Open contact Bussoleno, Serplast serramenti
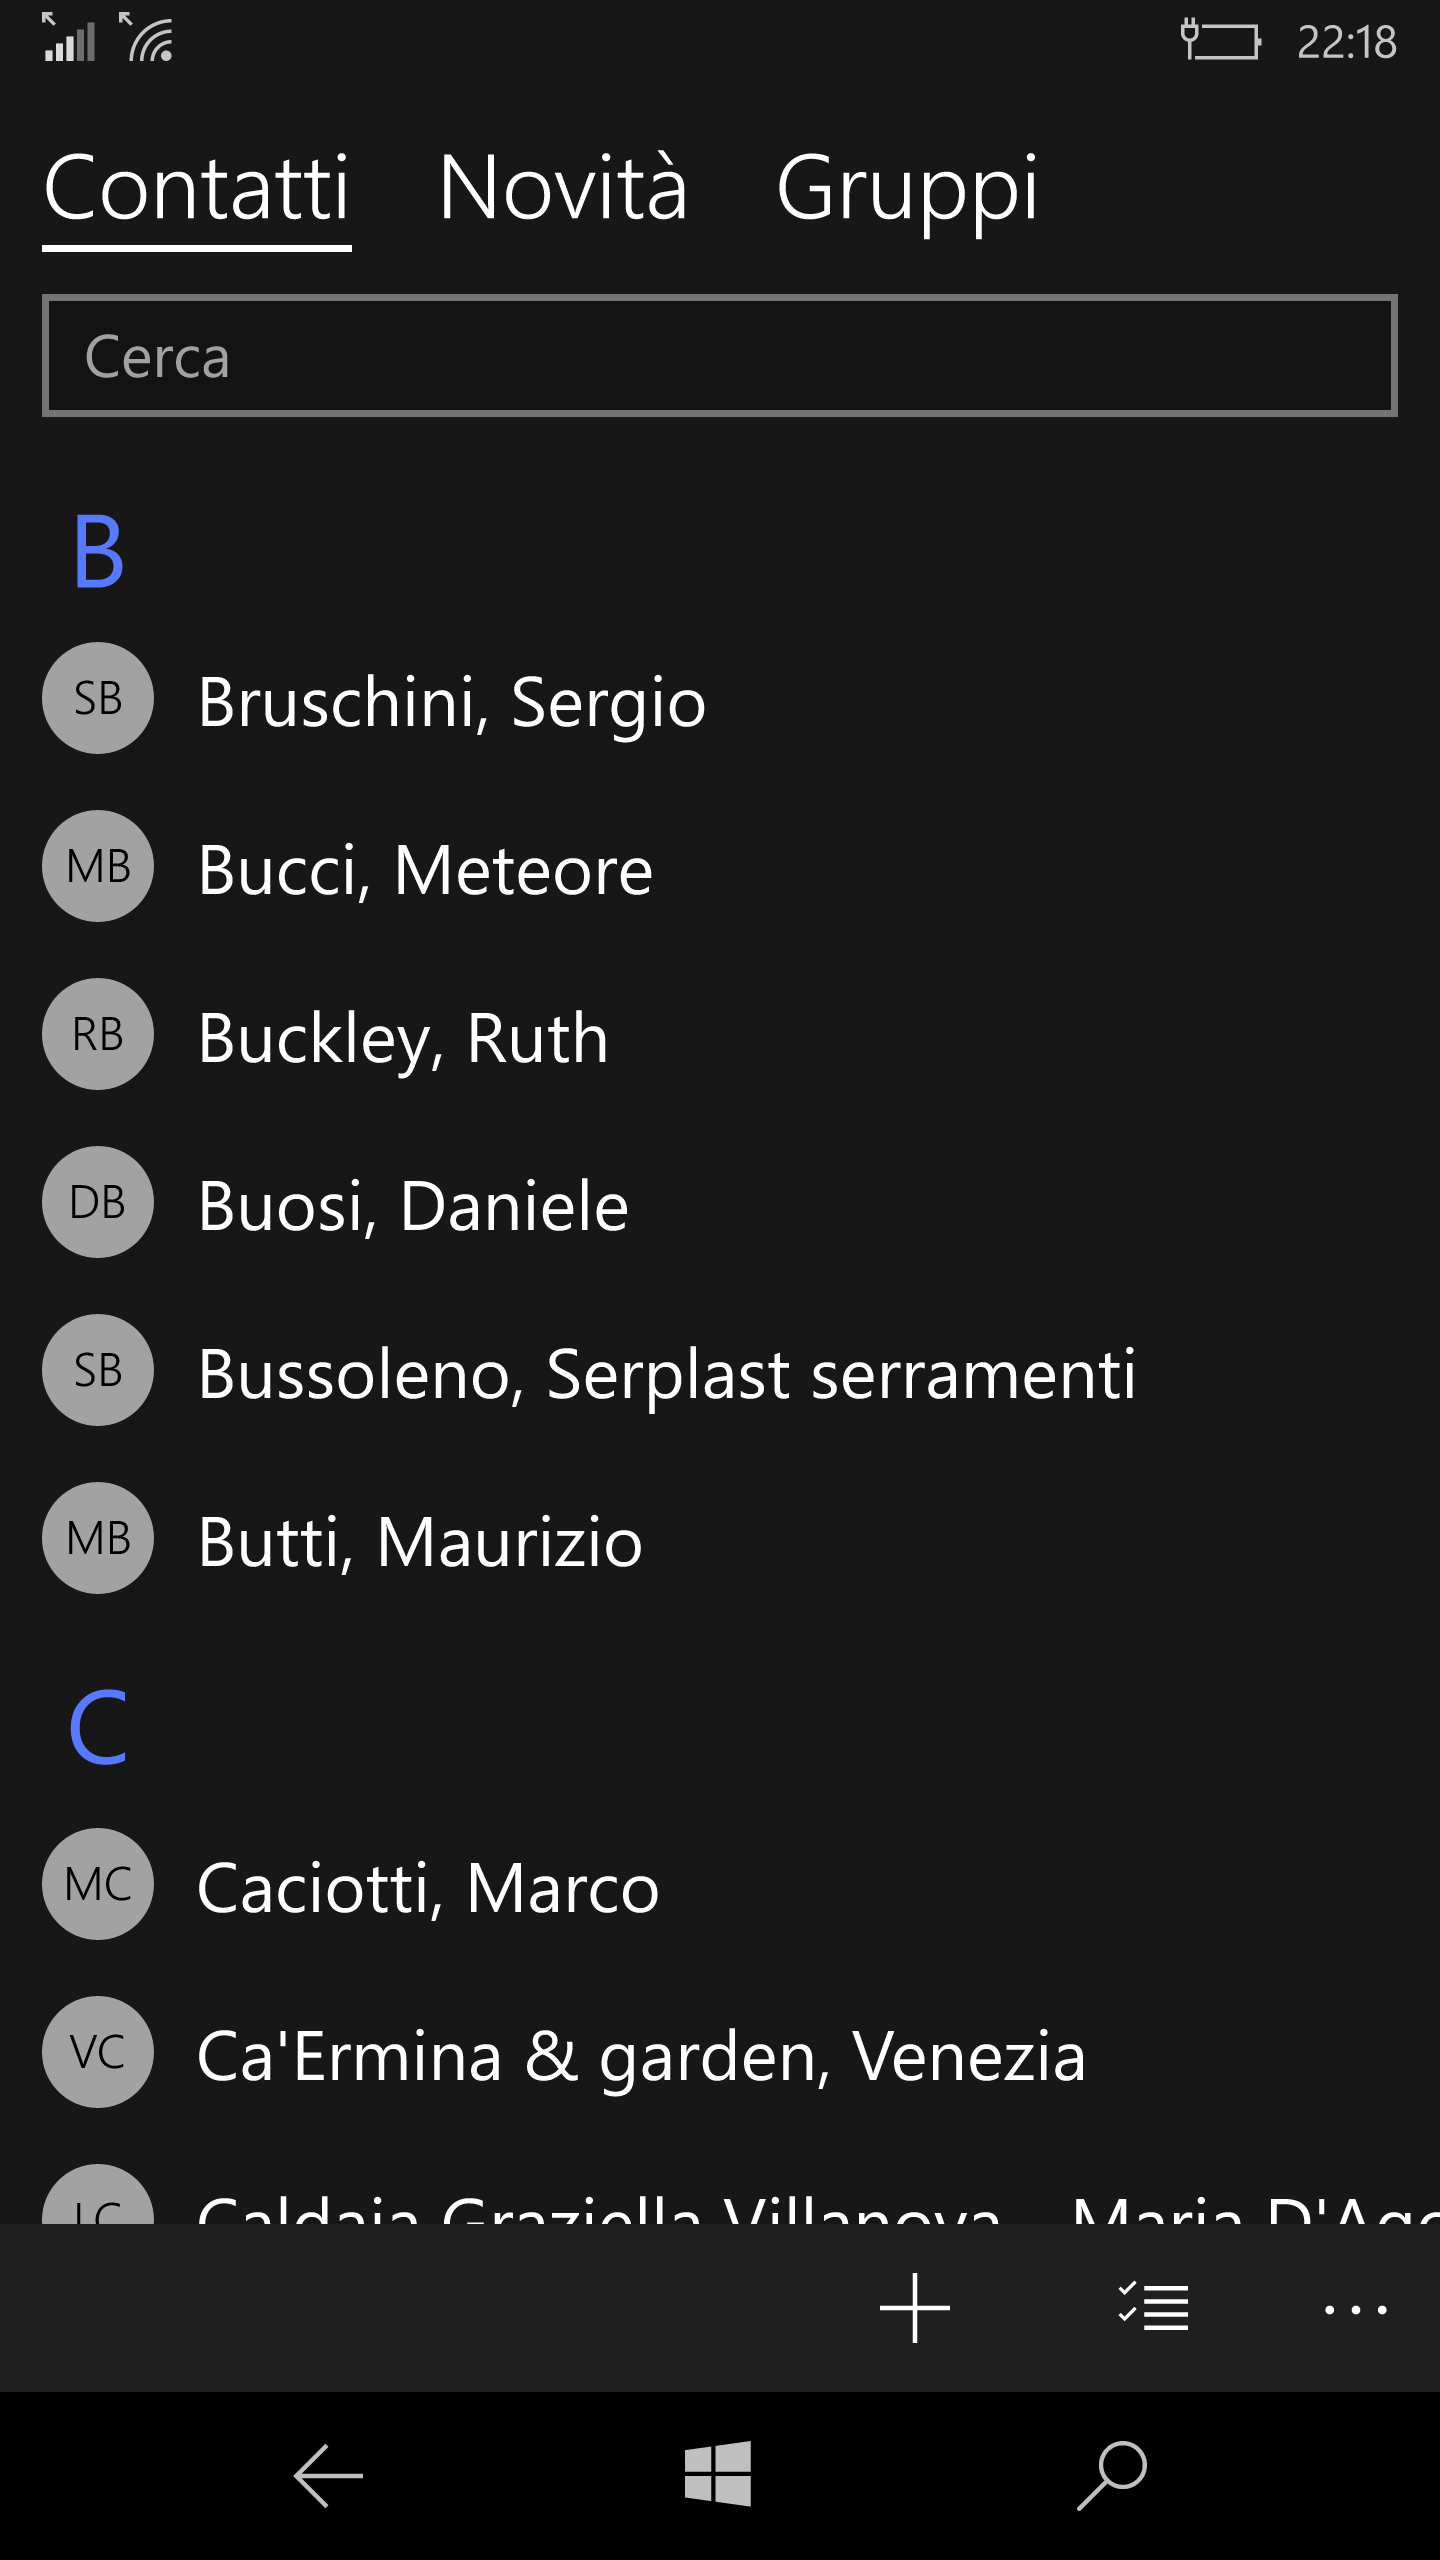Screen dimensions: 1440x2560 pyautogui.click(x=667, y=1374)
